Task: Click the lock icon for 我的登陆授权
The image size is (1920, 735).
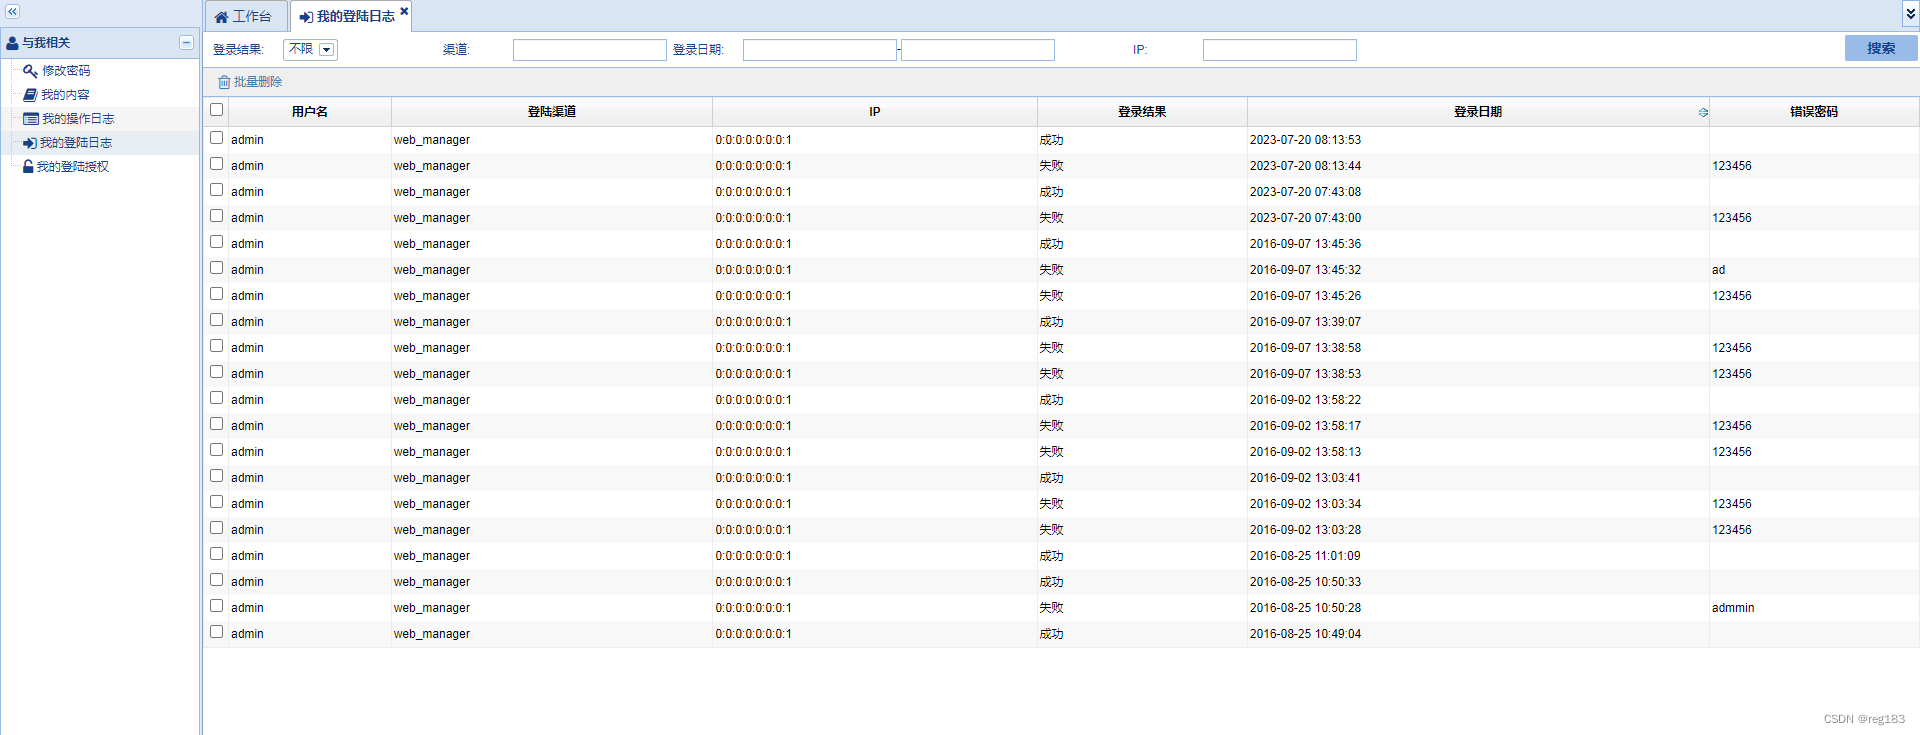Action: point(28,167)
